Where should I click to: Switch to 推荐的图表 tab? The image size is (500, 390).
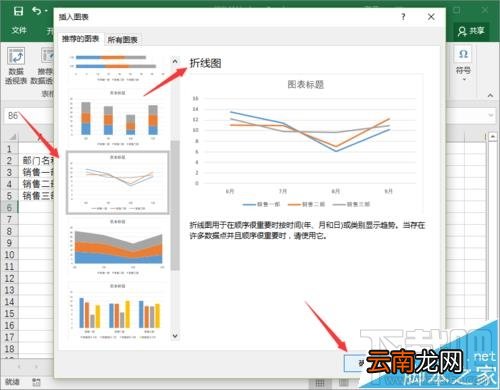80,39
